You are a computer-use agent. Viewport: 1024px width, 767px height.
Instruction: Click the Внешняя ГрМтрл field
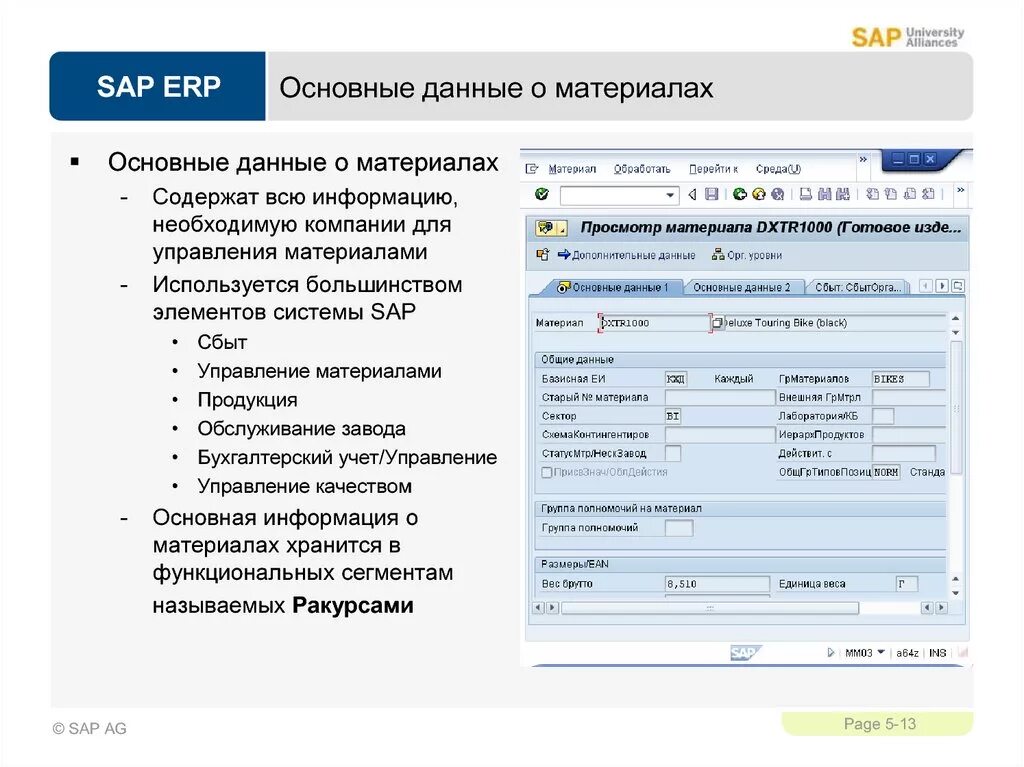909,397
